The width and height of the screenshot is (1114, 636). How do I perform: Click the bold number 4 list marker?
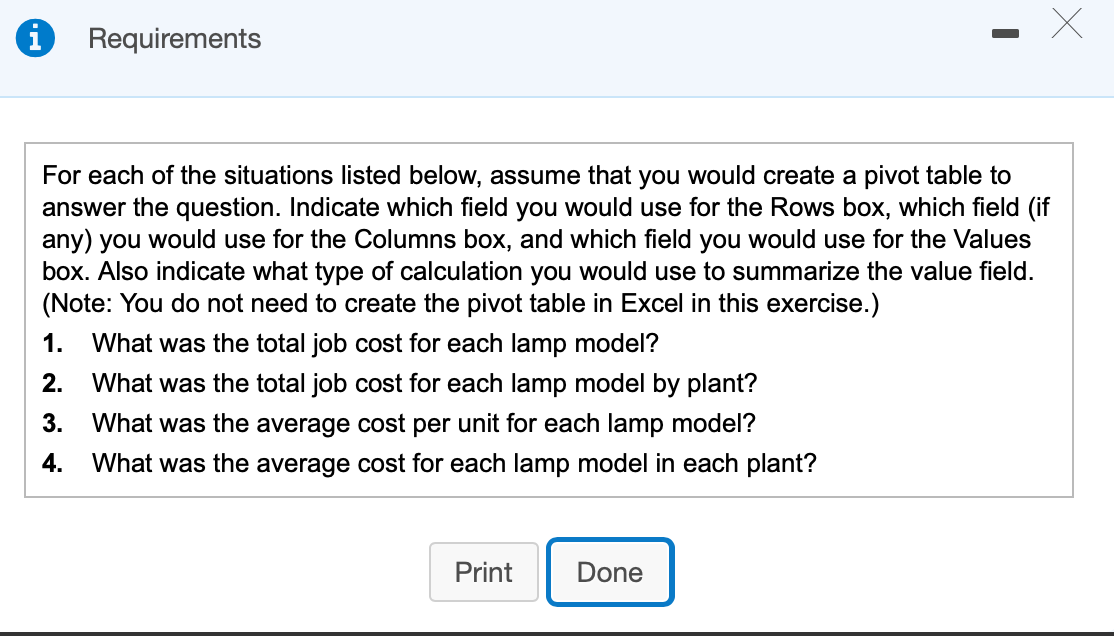tap(48, 463)
